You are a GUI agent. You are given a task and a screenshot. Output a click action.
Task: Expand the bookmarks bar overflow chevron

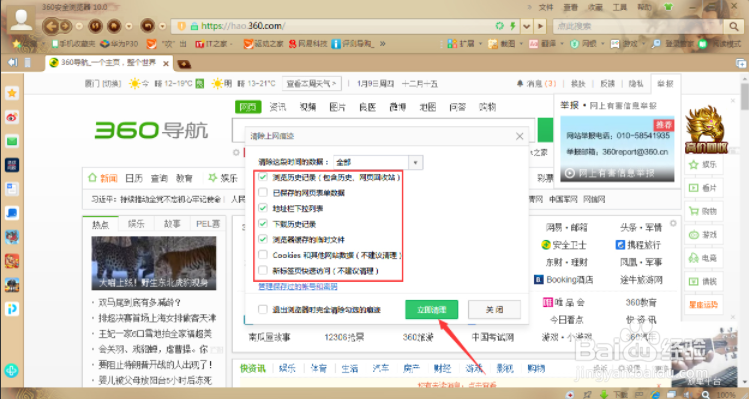pyautogui.click(x=383, y=43)
